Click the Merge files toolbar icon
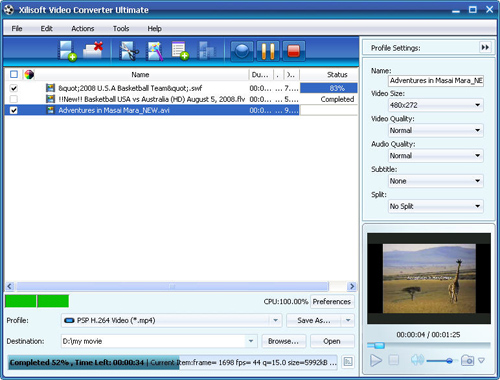The height and width of the screenshot is (380, 500). point(206,51)
